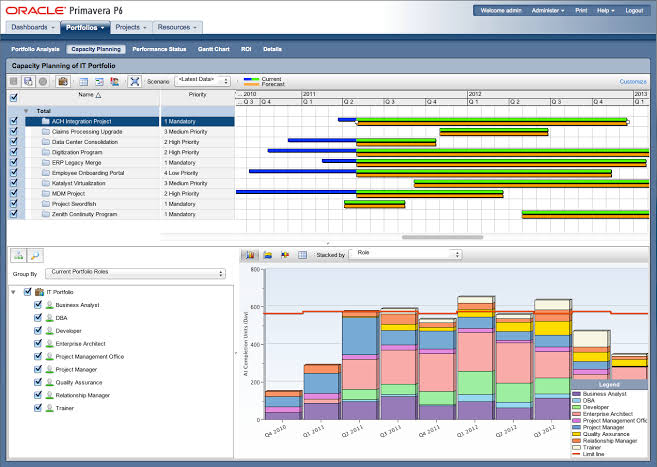Click the portfolio briefcase toolbar icon

pyautogui.click(x=63, y=81)
